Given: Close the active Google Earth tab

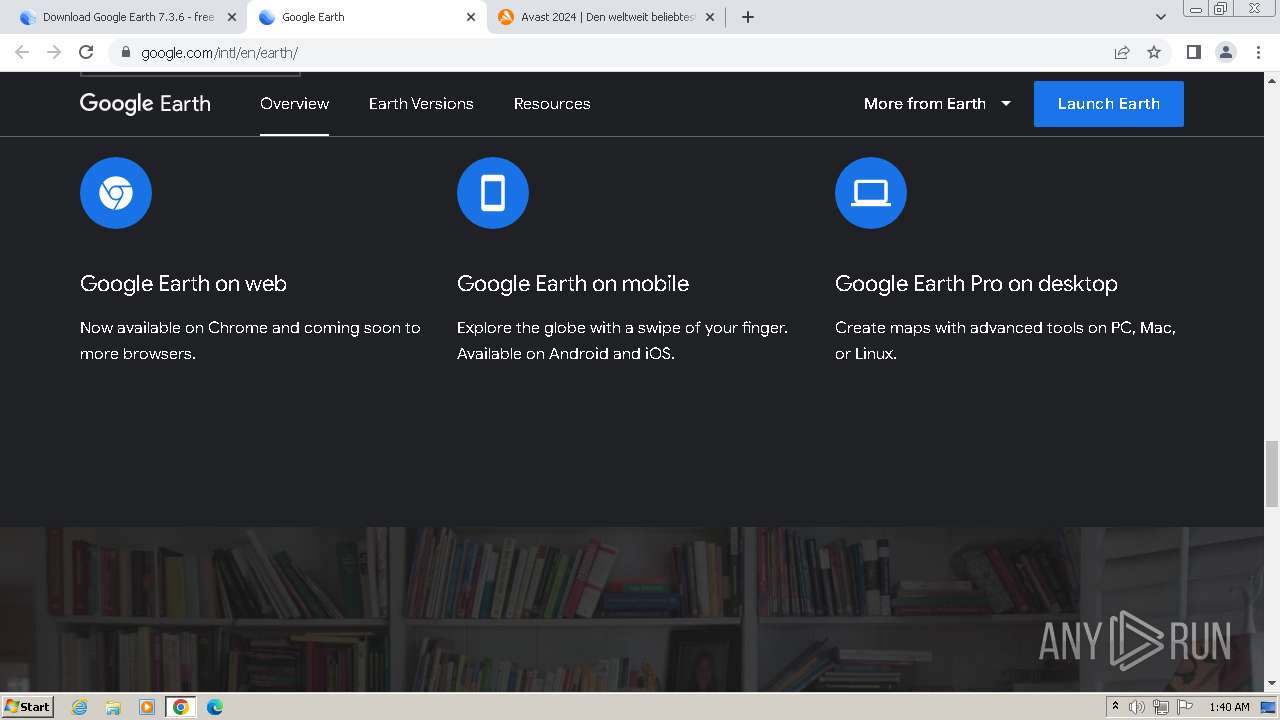Looking at the screenshot, I should [x=471, y=17].
